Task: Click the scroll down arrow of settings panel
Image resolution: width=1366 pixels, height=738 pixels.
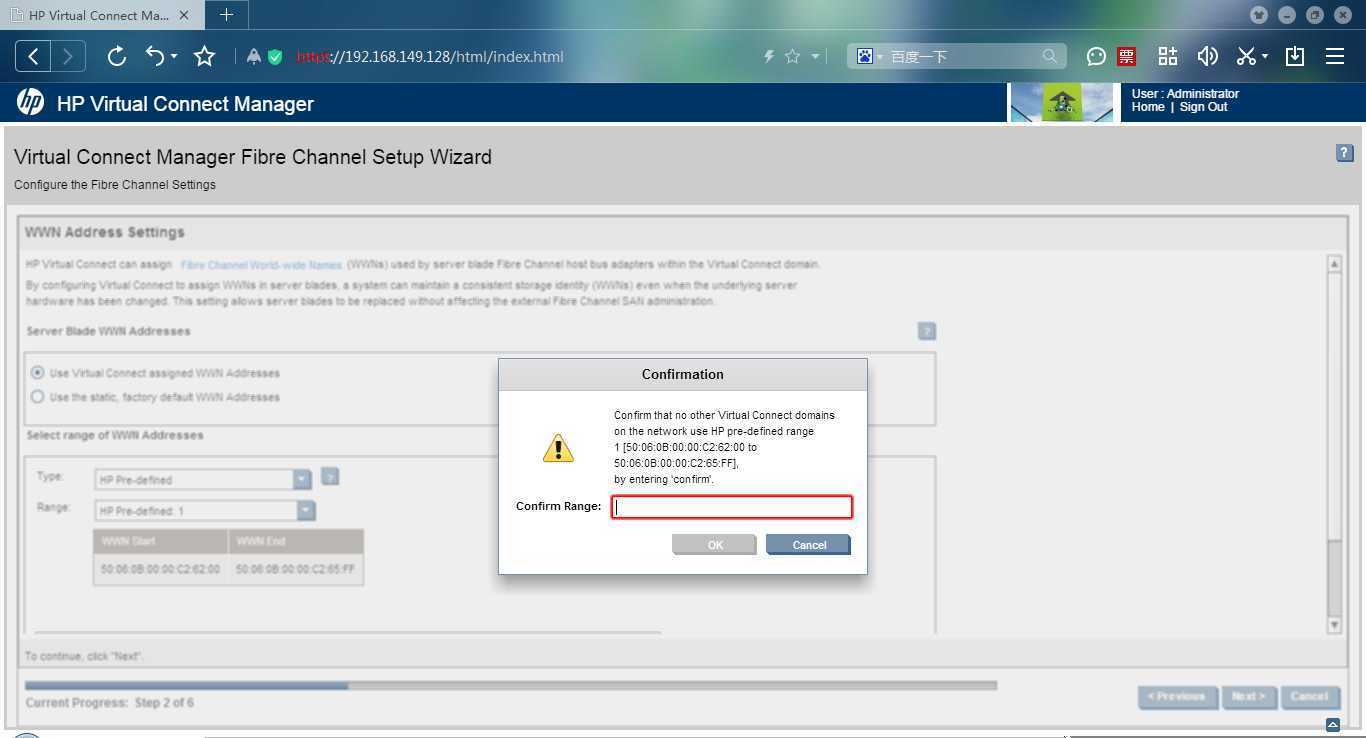Action: tap(1334, 625)
